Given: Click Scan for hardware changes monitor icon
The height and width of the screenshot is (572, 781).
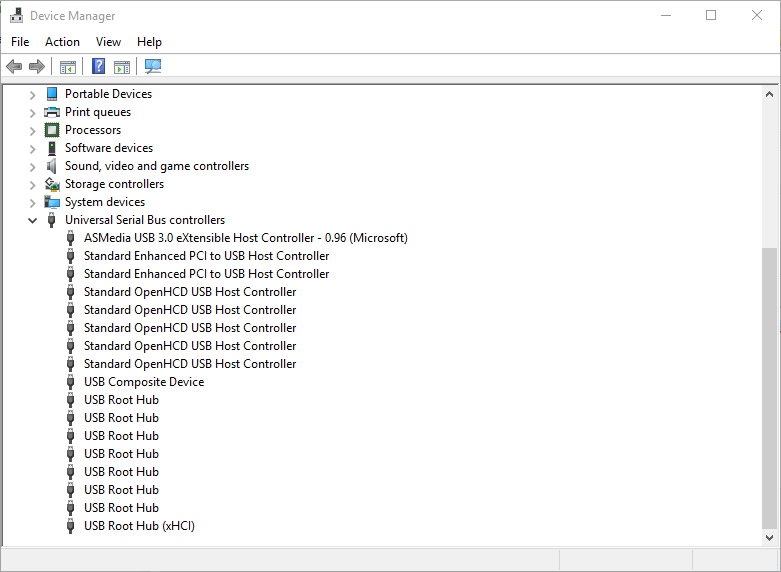Looking at the screenshot, I should [153, 66].
